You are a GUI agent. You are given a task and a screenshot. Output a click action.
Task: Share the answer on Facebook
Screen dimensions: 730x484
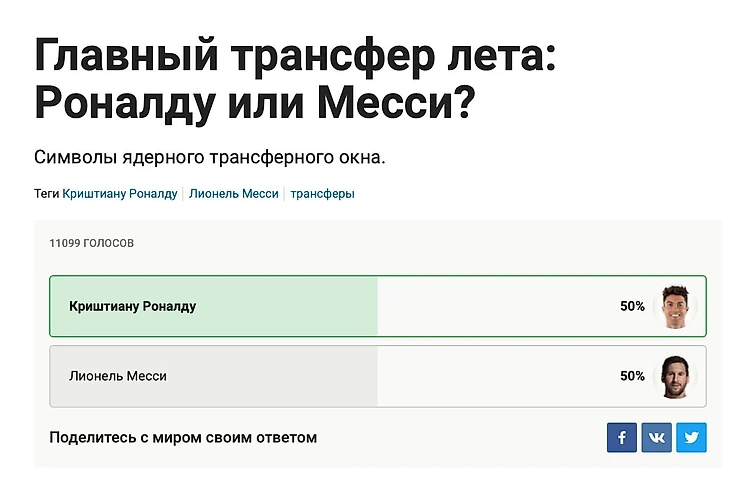(x=622, y=437)
